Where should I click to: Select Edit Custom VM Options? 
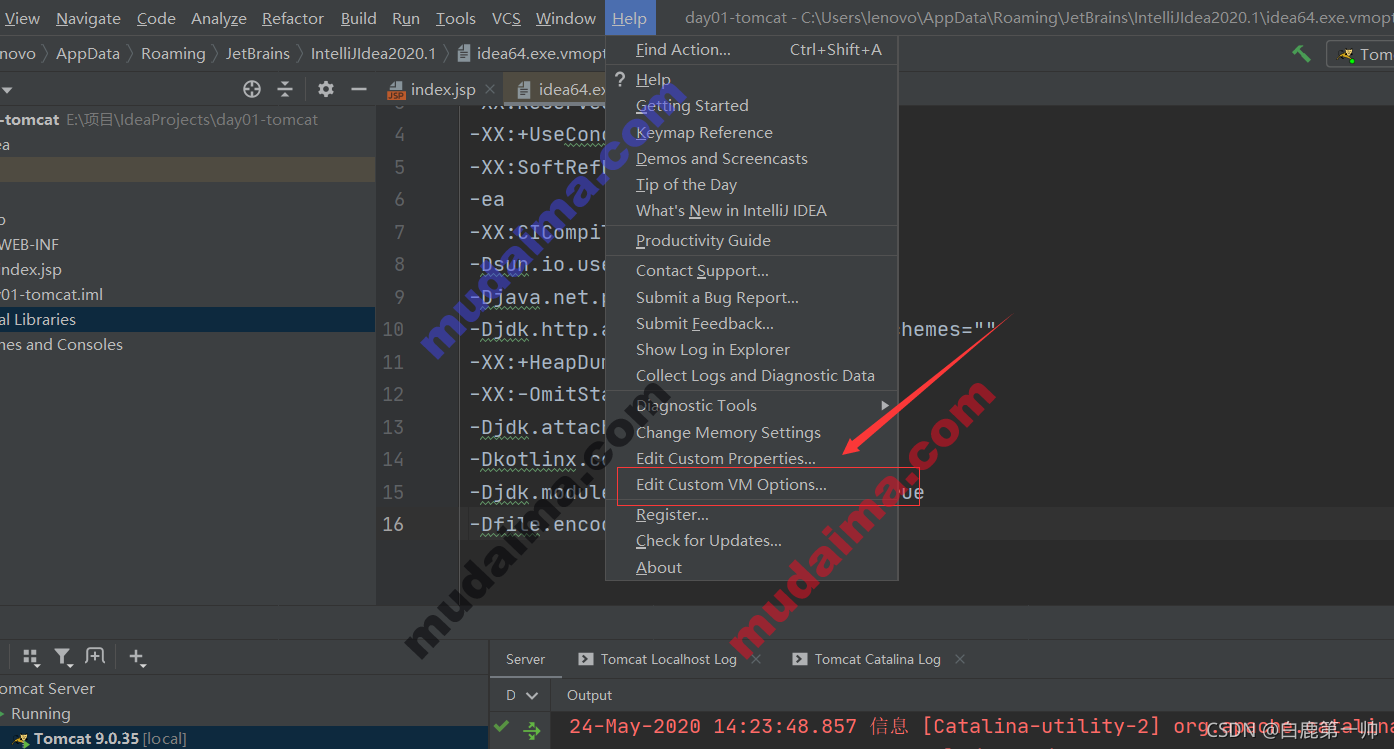click(752, 484)
